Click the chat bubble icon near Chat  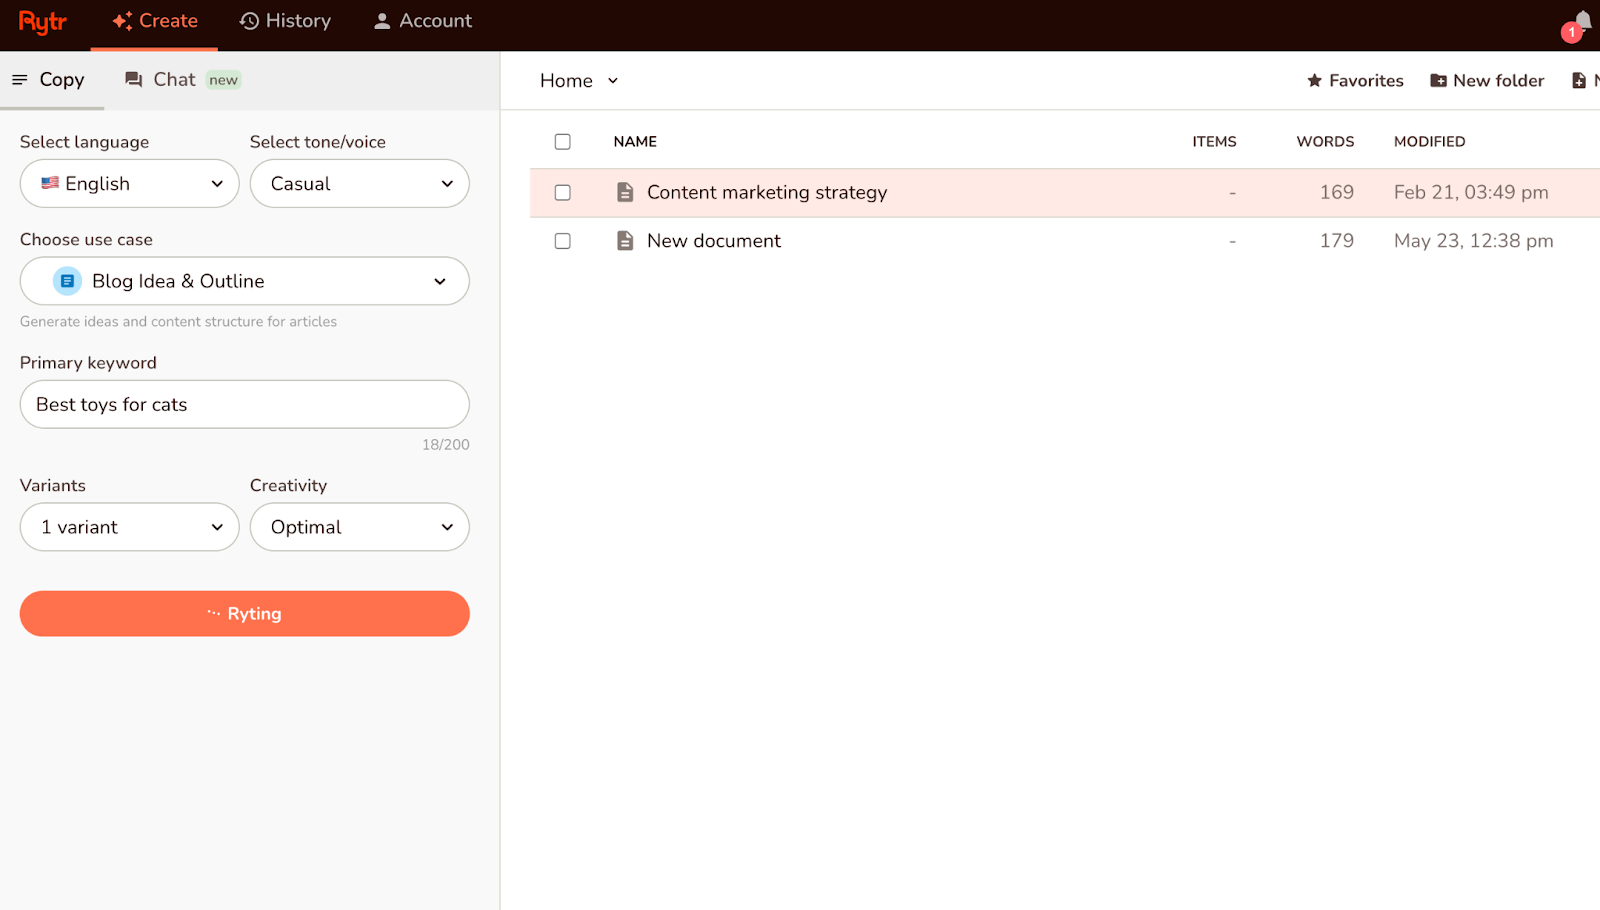point(133,79)
